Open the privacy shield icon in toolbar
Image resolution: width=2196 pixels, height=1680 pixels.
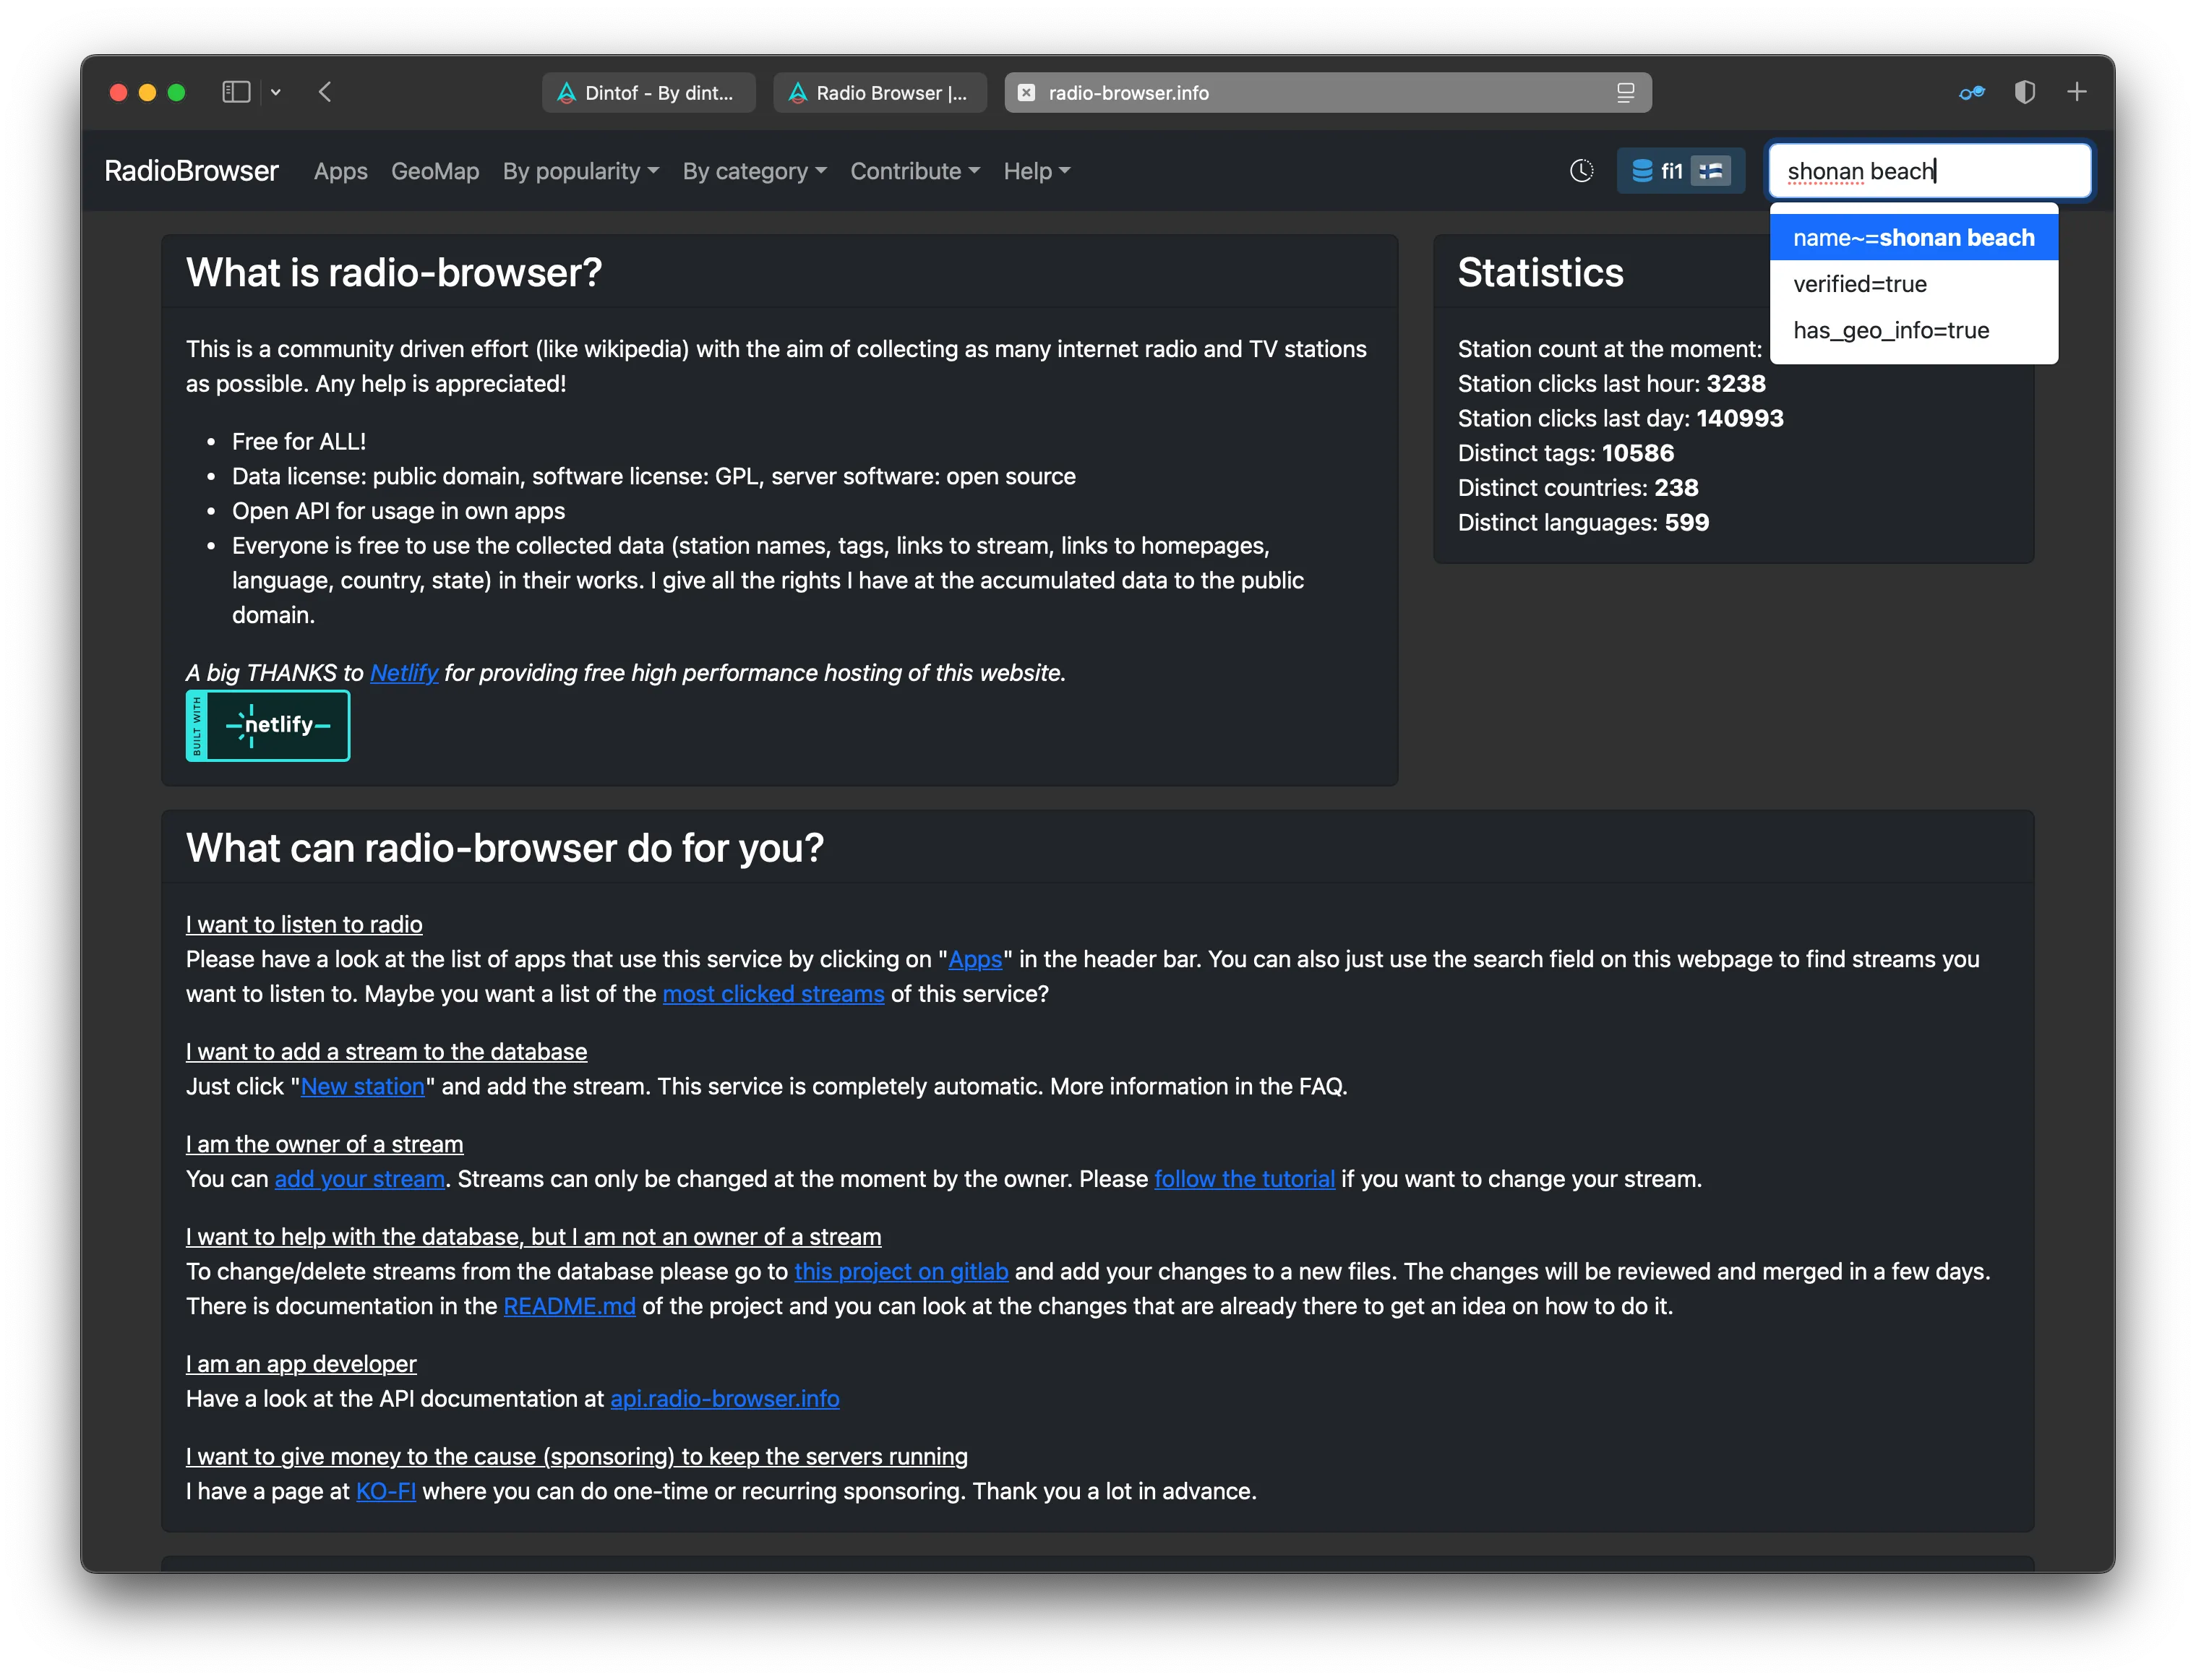2024,92
